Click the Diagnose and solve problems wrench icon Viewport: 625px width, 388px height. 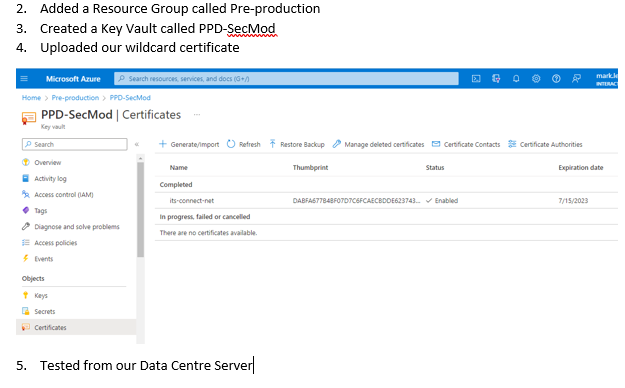[26, 226]
